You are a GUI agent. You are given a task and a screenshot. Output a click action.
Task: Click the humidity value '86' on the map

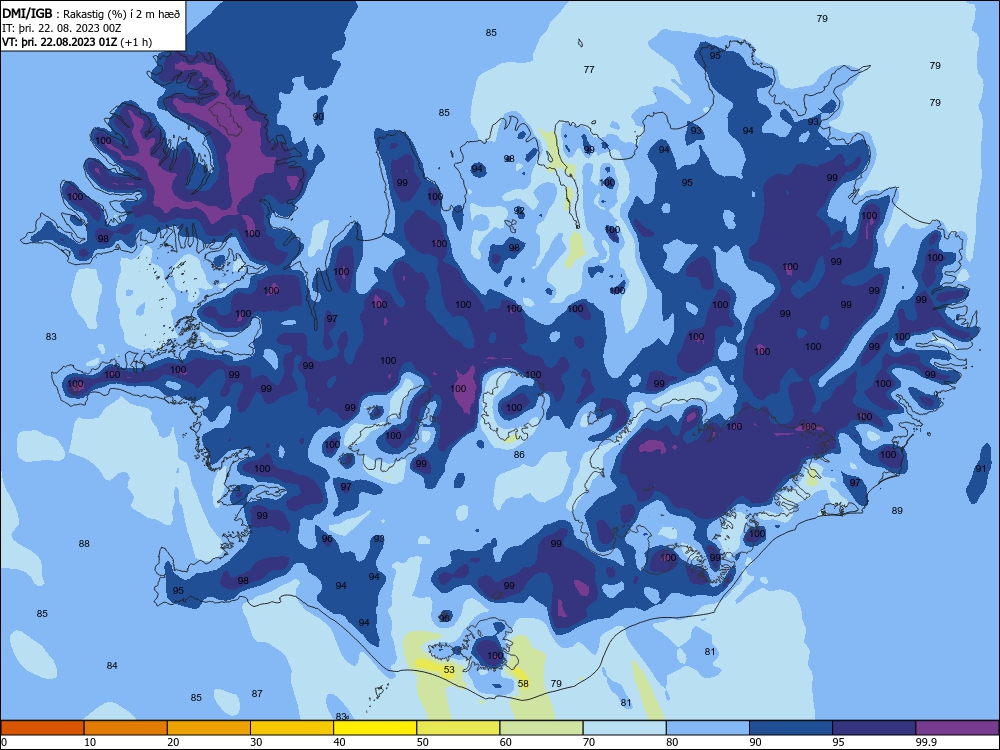point(519,455)
